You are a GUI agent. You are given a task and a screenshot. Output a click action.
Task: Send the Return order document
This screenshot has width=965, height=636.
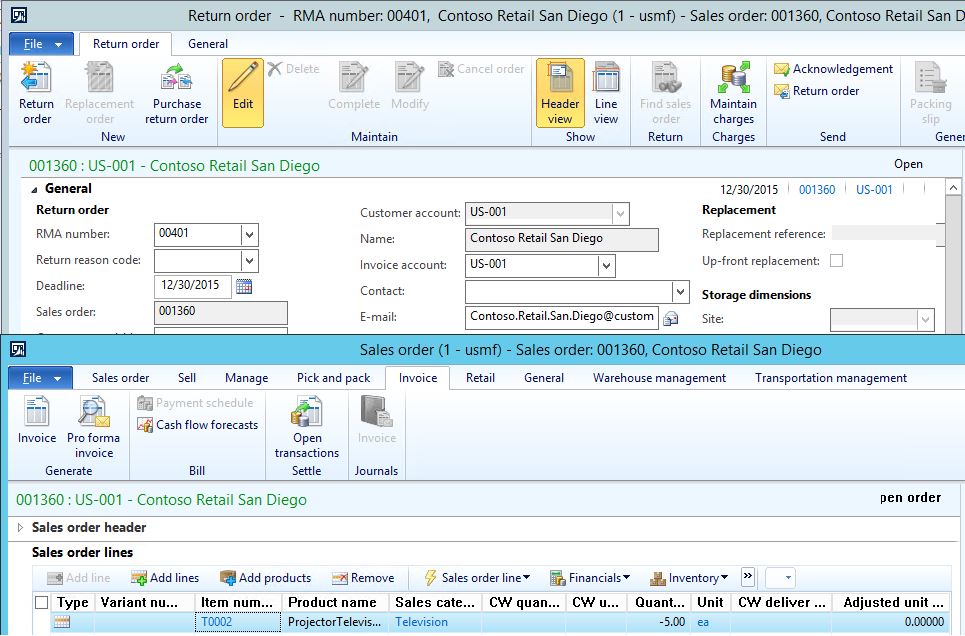pyautogui.click(x=817, y=91)
